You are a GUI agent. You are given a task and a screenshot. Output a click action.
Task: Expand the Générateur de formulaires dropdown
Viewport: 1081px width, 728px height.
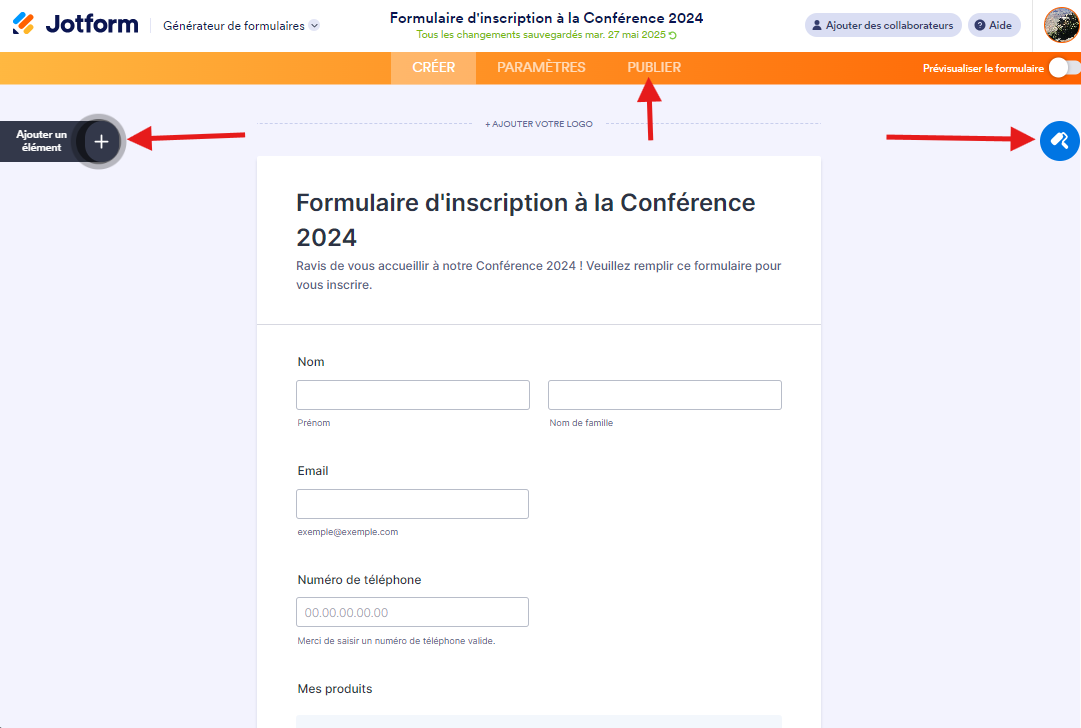click(x=314, y=26)
